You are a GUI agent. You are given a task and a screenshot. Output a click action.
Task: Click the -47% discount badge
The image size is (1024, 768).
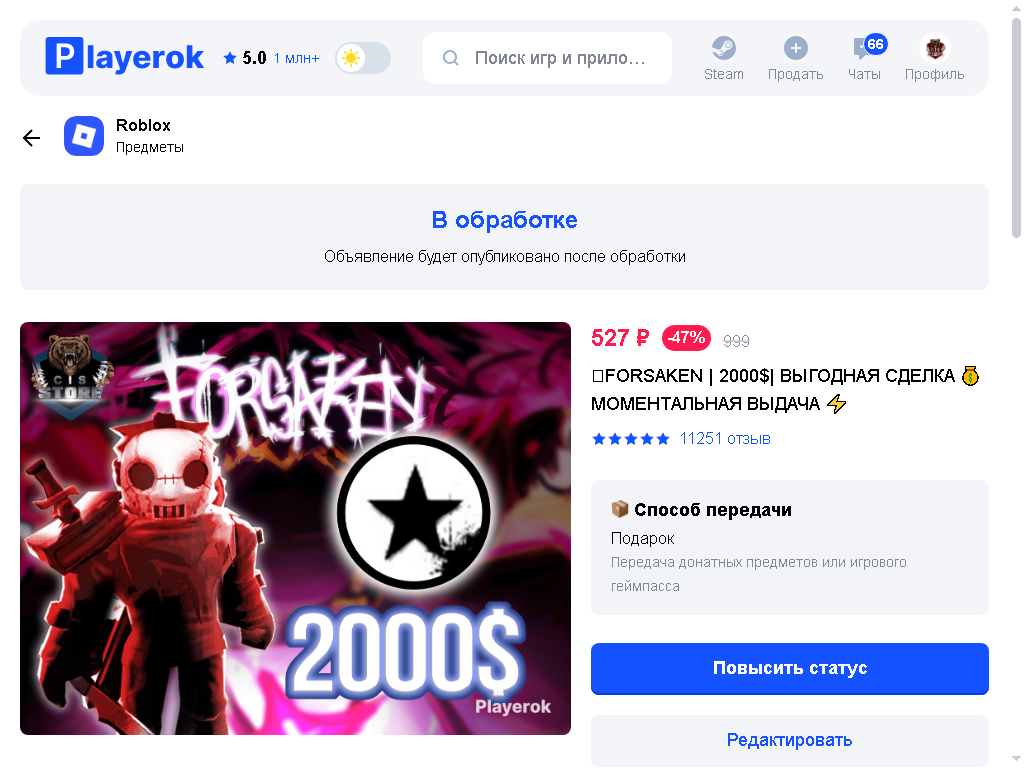tap(686, 338)
